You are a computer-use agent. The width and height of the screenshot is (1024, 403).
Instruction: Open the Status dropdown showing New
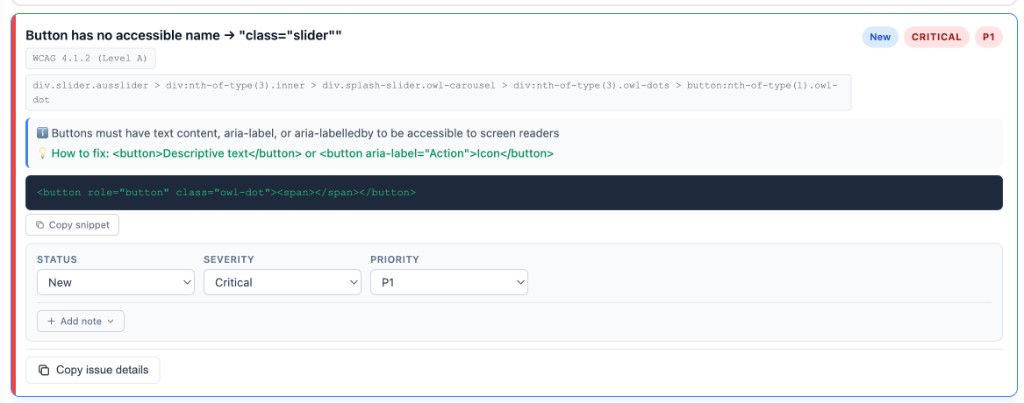point(116,282)
